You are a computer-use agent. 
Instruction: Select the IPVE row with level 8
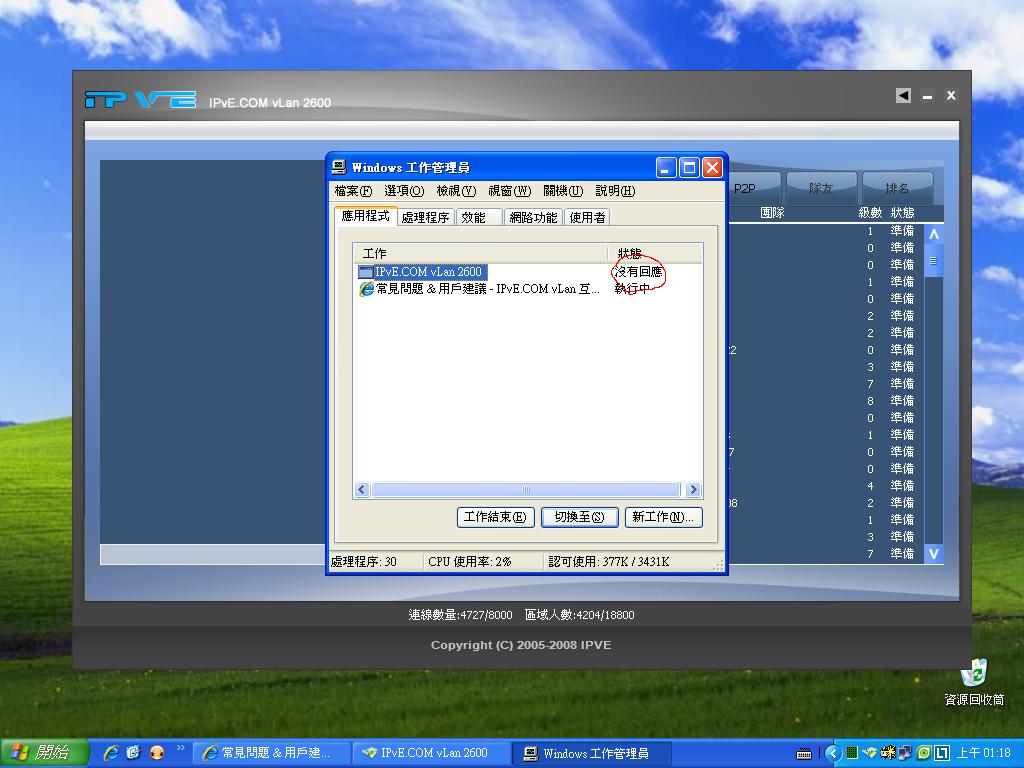pyautogui.click(x=826, y=401)
